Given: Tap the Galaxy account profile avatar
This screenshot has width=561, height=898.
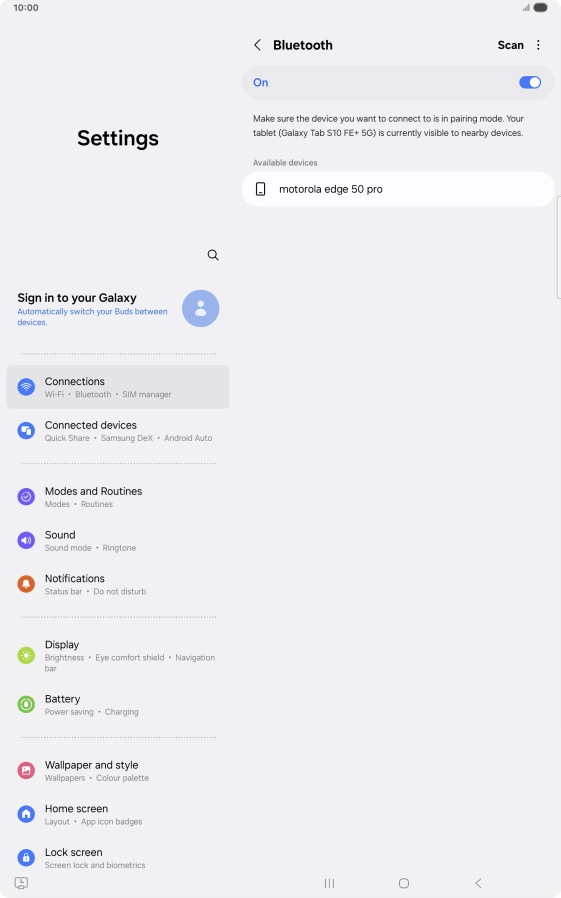Looking at the screenshot, I should click(x=200, y=308).
